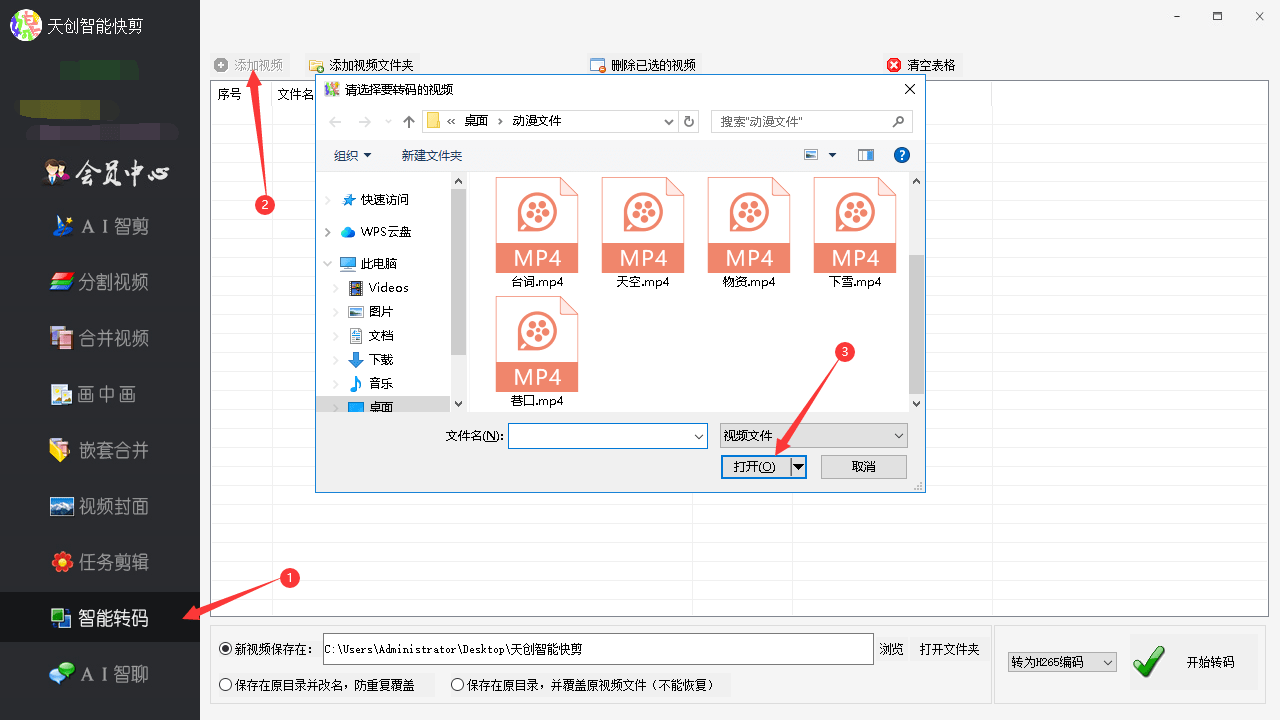
Task: Click the blue help question icon
Action: click(902, 155)
